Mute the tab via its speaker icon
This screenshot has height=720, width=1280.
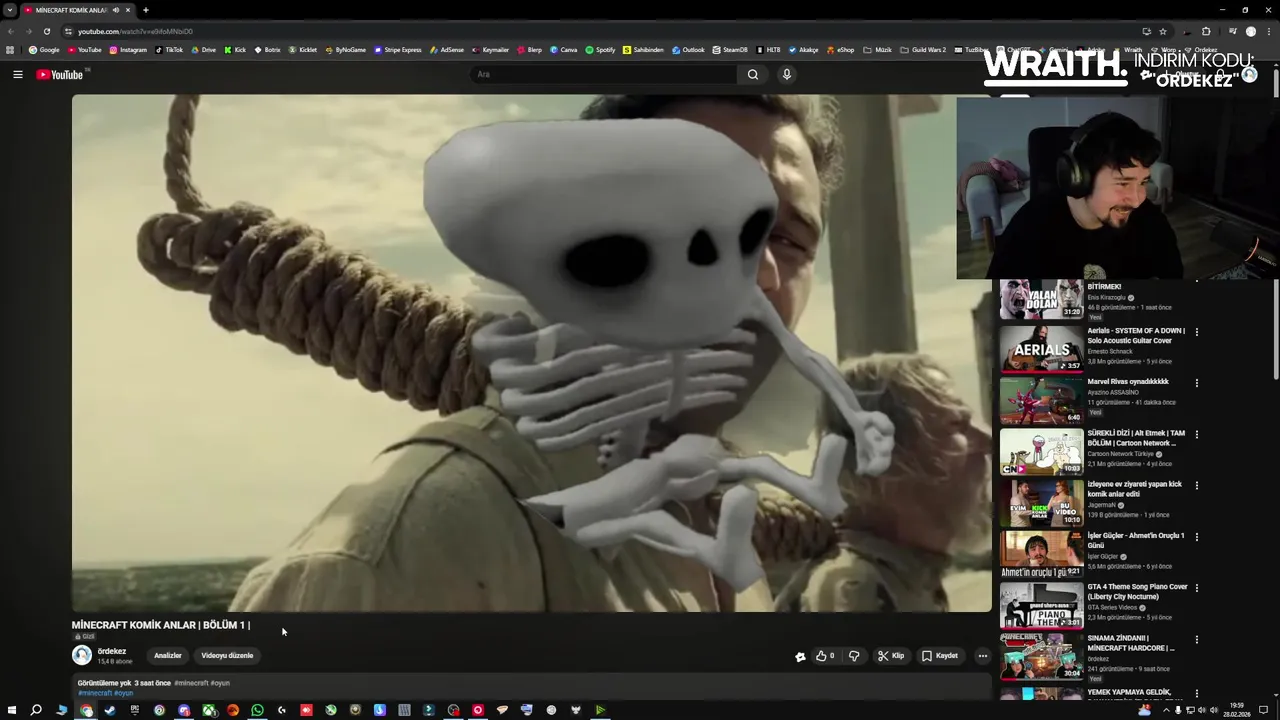pos(116,10)
